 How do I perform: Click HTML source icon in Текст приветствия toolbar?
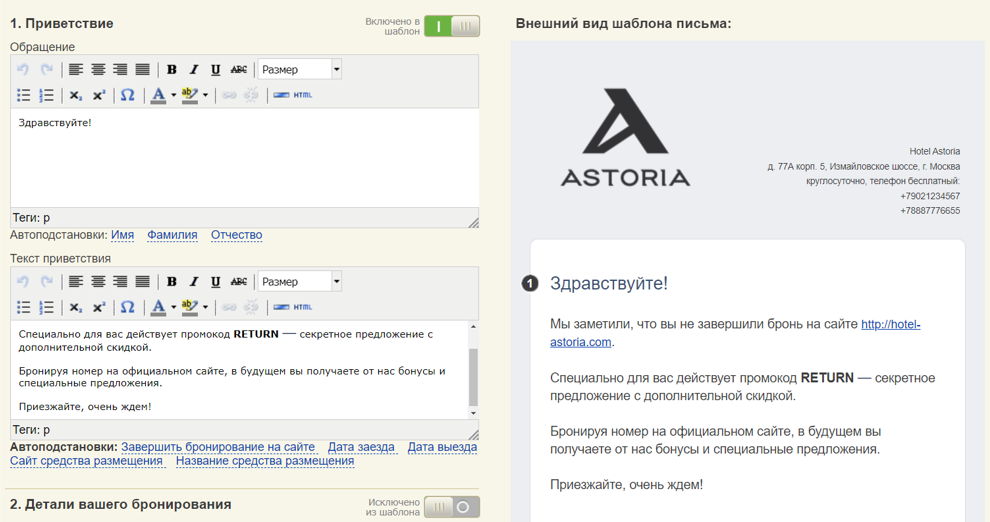point(293,307)
